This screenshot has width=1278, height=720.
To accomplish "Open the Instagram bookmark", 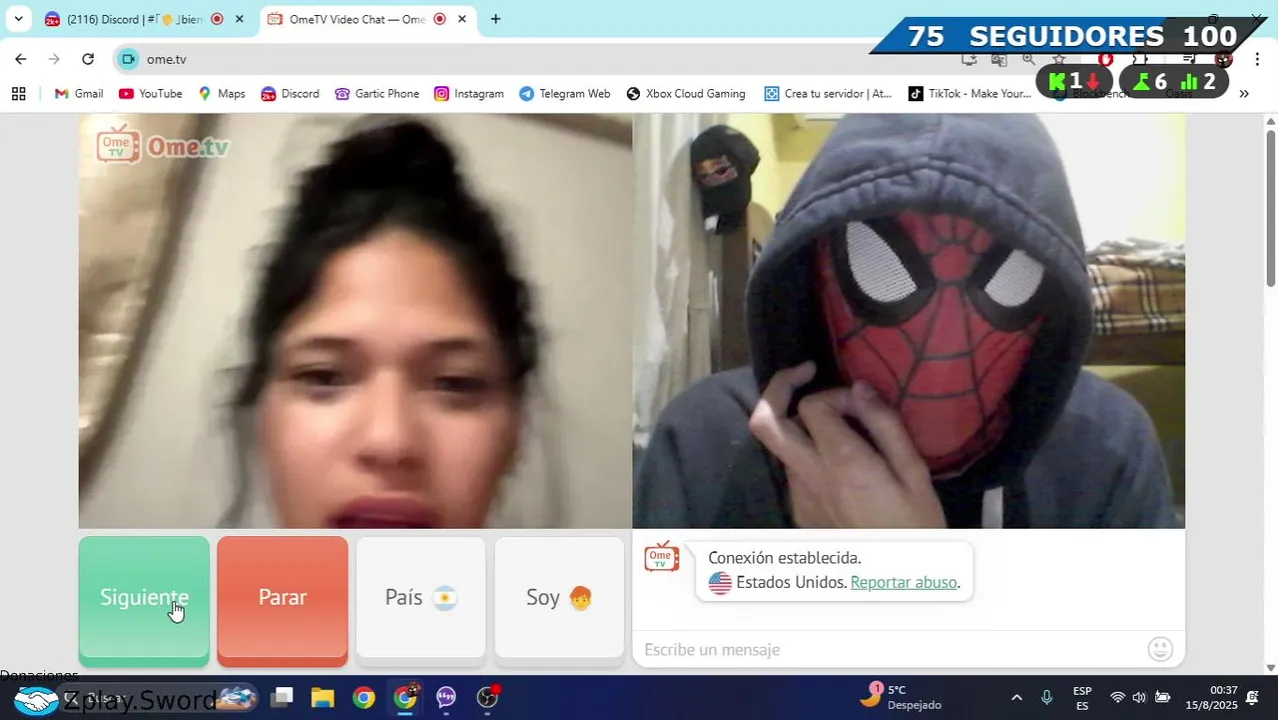I will 469,93.
